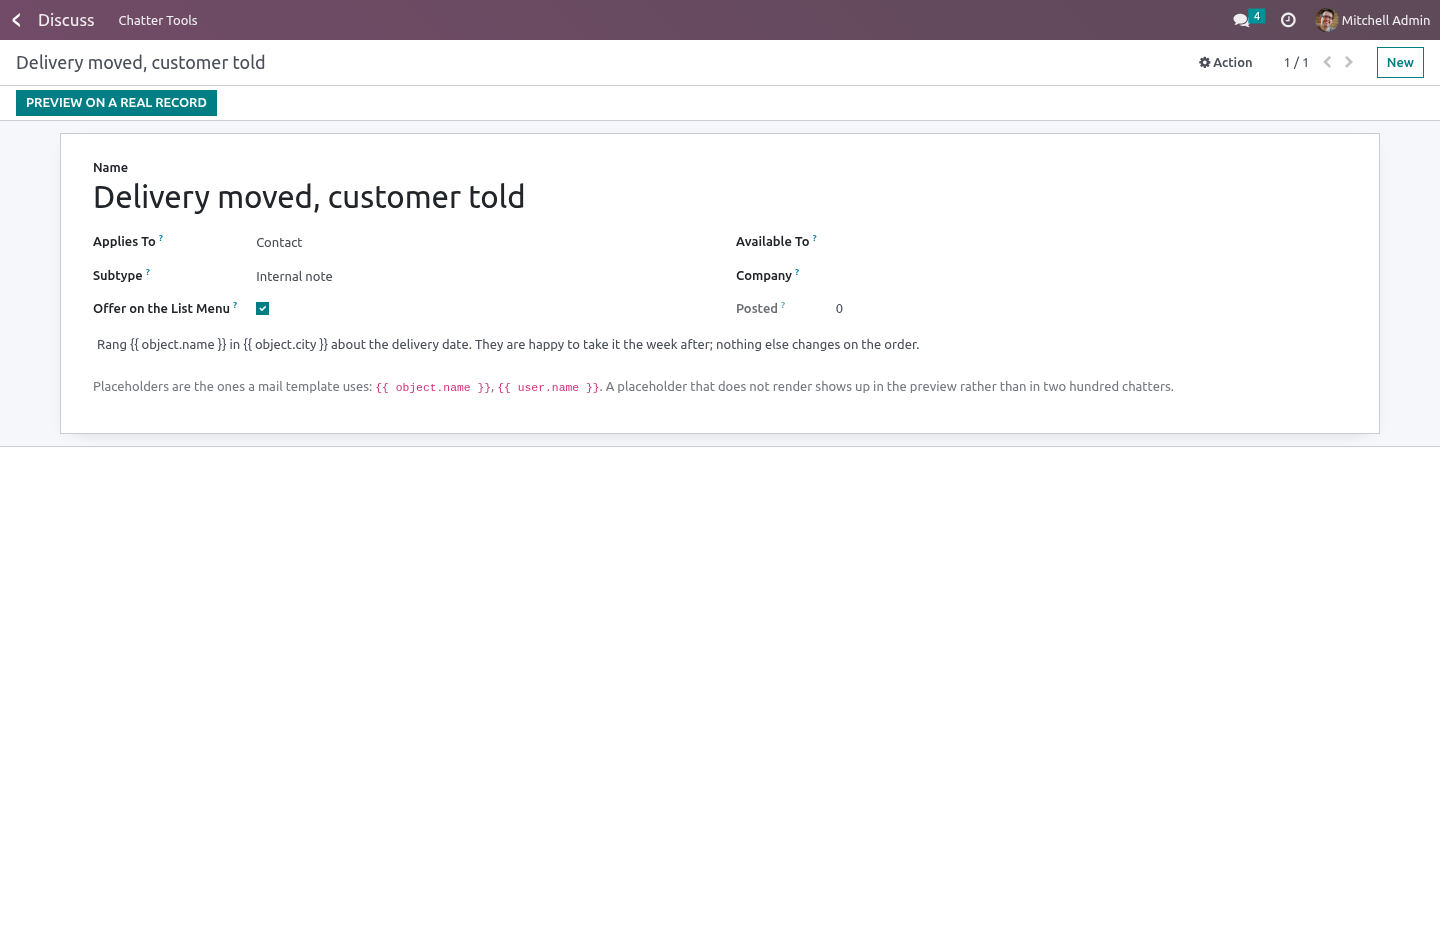
Task: Show help tooltip for Subtype
Action: pos(148,272)
